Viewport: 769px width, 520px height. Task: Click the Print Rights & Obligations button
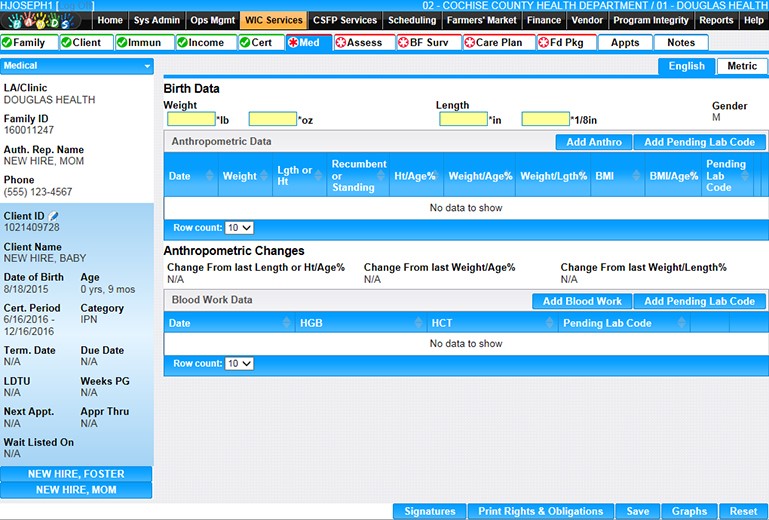coord(540,511)
